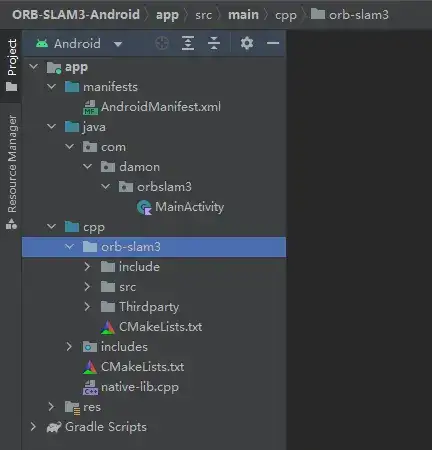Expand the Gradle Scripts node

click(x=33, y=427)
